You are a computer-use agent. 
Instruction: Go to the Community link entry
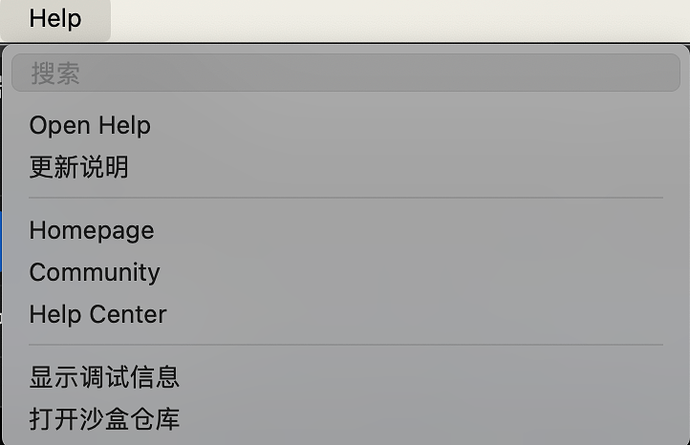pyautogui.click(x=94, y=272)
